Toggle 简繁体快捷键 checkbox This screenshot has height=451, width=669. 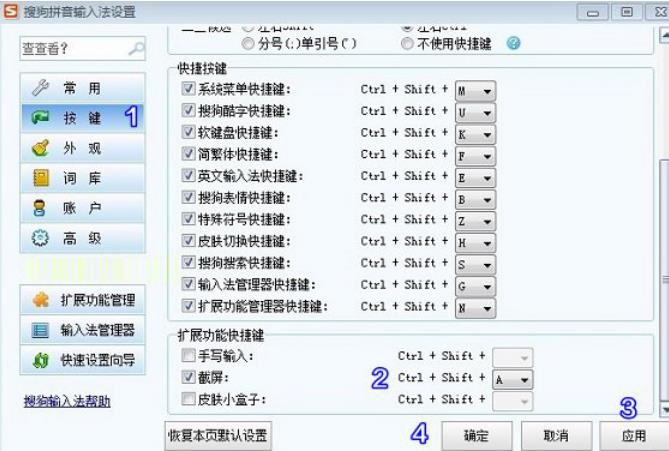(188, 154)
